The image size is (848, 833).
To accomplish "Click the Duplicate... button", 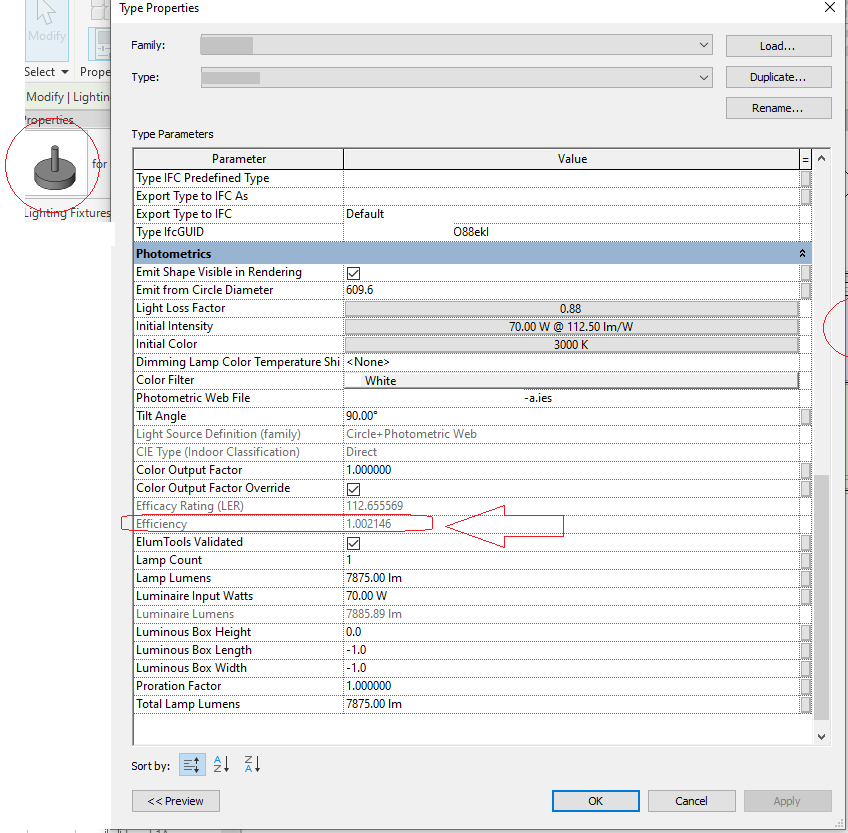I will click(778, 77).
